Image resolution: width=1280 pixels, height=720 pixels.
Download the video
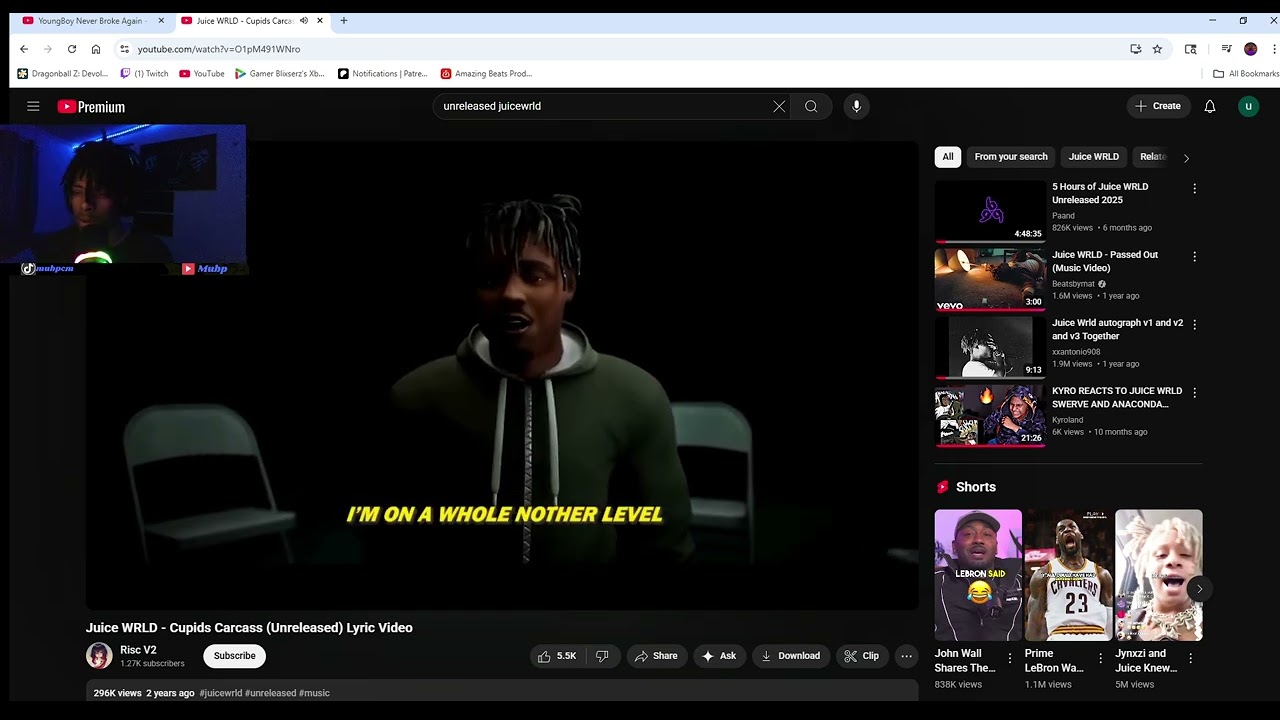[790, 656]
